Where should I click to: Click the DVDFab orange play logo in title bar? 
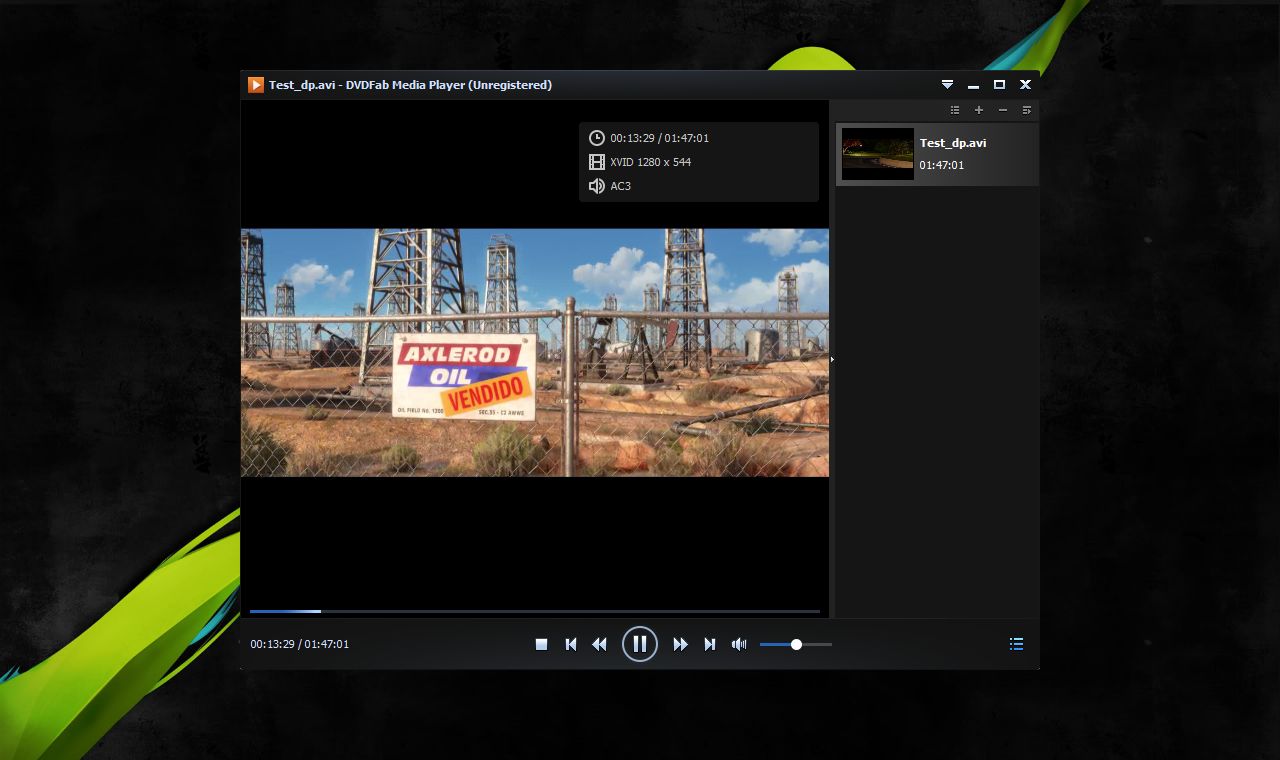pyautogui.click(x=256, y=85)
